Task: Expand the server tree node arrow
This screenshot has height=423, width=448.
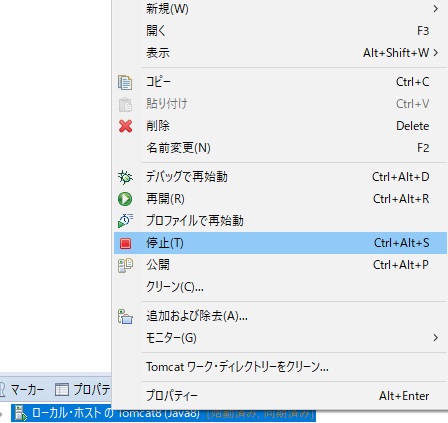Action: [1, 414]
